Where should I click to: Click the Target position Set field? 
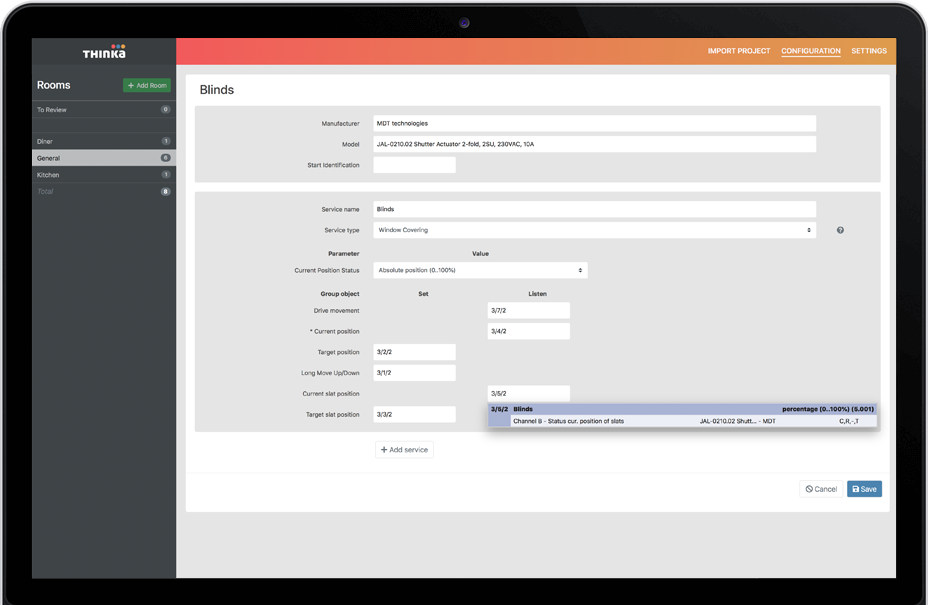414,352
